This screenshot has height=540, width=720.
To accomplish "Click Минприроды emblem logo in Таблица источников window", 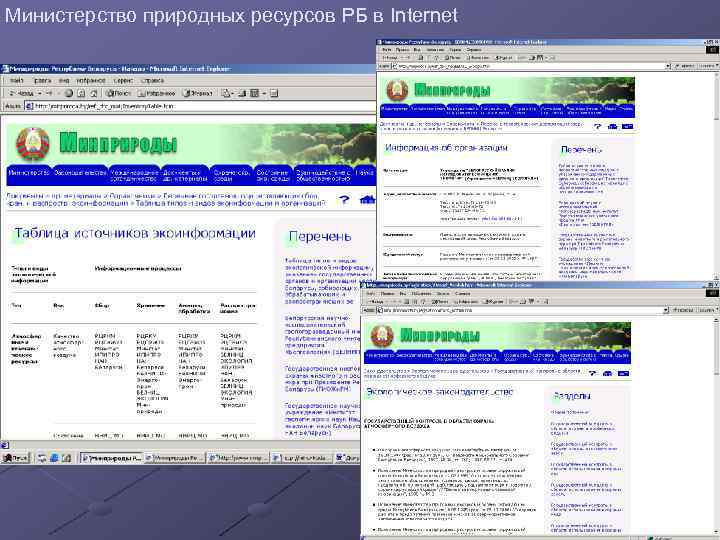I will click(x=33, y=144).
